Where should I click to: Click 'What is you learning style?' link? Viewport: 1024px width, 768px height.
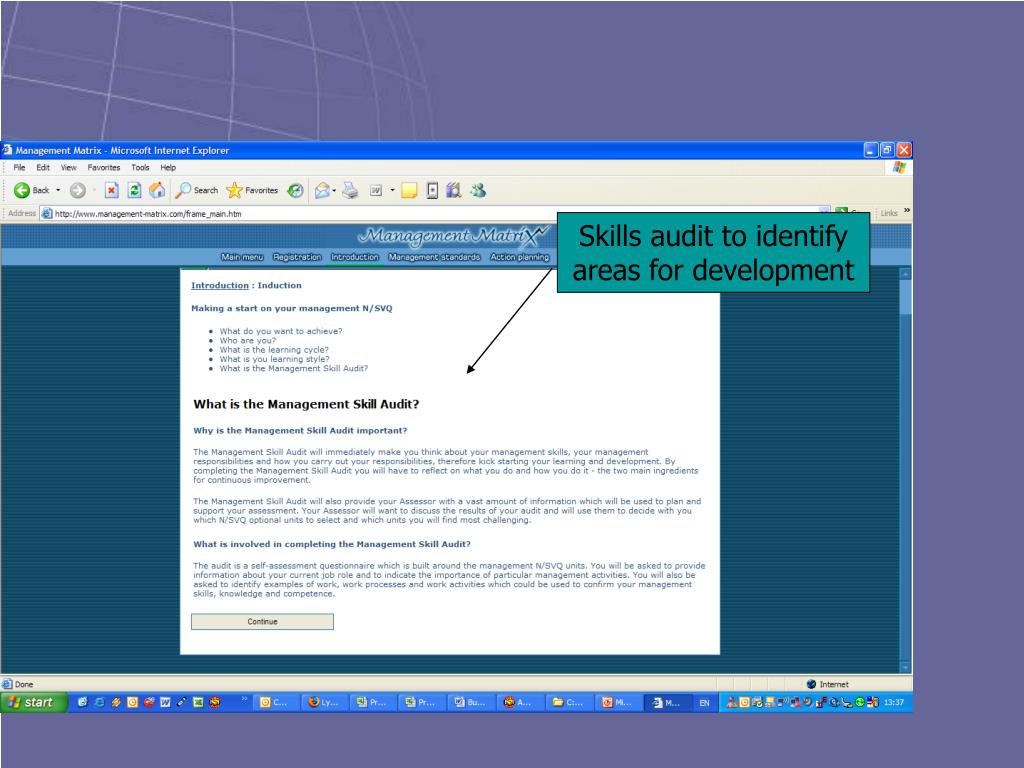[274, 359]
